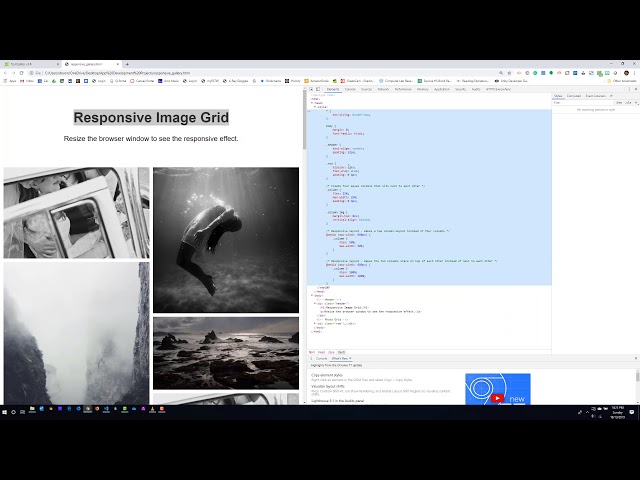Image resolution: width=640 pixels, height=480 pixels.
Task: Open the notification action center icon
Action: 632,412
